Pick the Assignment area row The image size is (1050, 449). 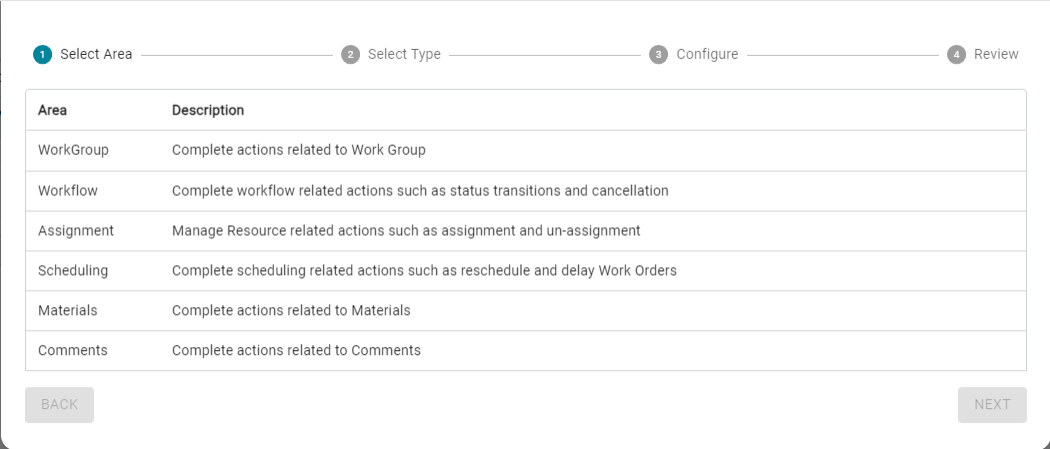[x=76, y=230]
